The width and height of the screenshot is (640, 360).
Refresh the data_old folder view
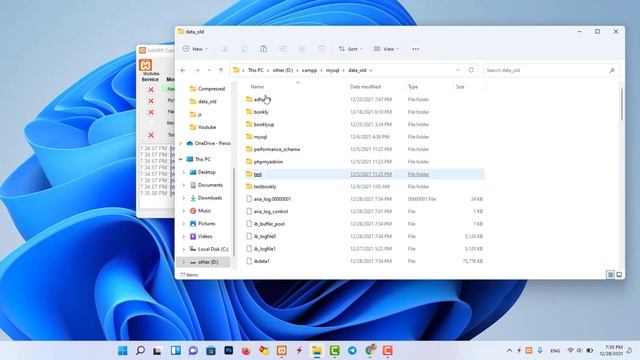tap(471, 70)
